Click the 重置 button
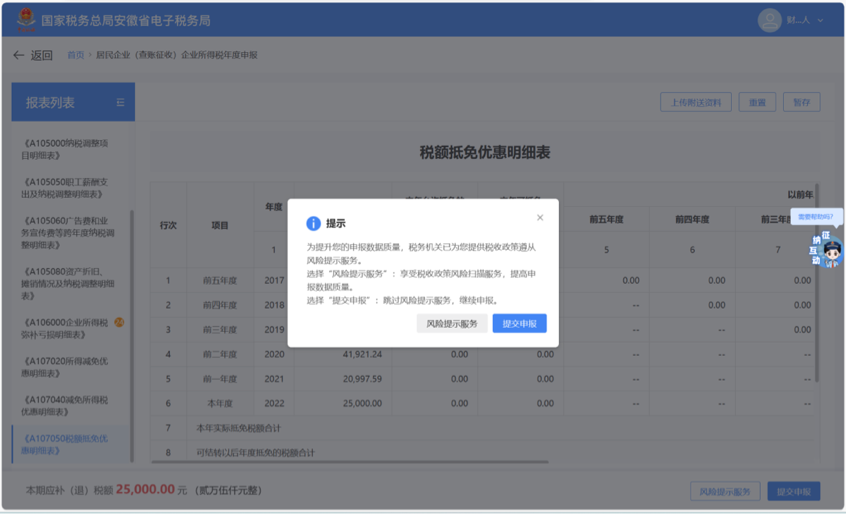 pyautogui.click(x=757, y=102)
